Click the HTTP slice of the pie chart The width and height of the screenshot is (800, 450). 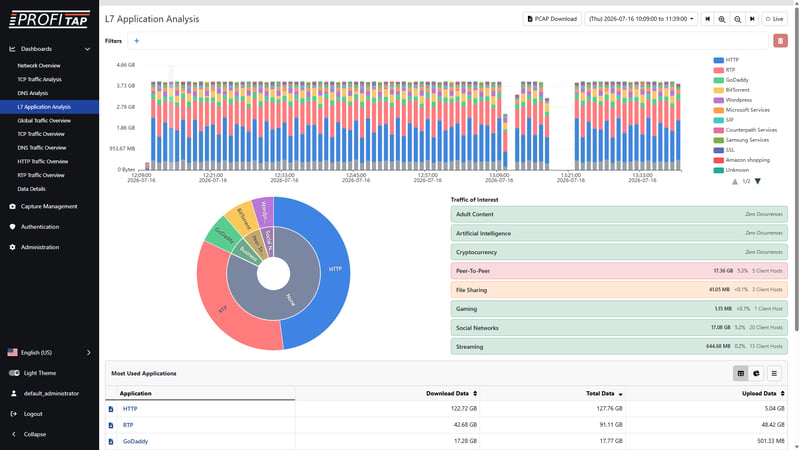coord(335,269)
